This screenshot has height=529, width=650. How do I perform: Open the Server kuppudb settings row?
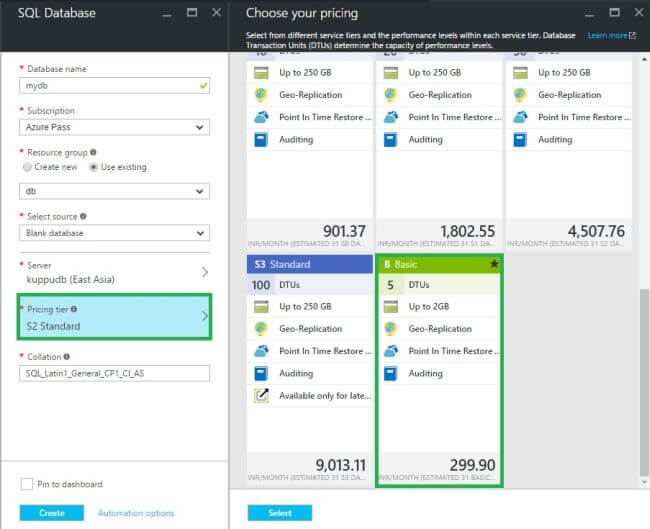(x=115, y=272)
